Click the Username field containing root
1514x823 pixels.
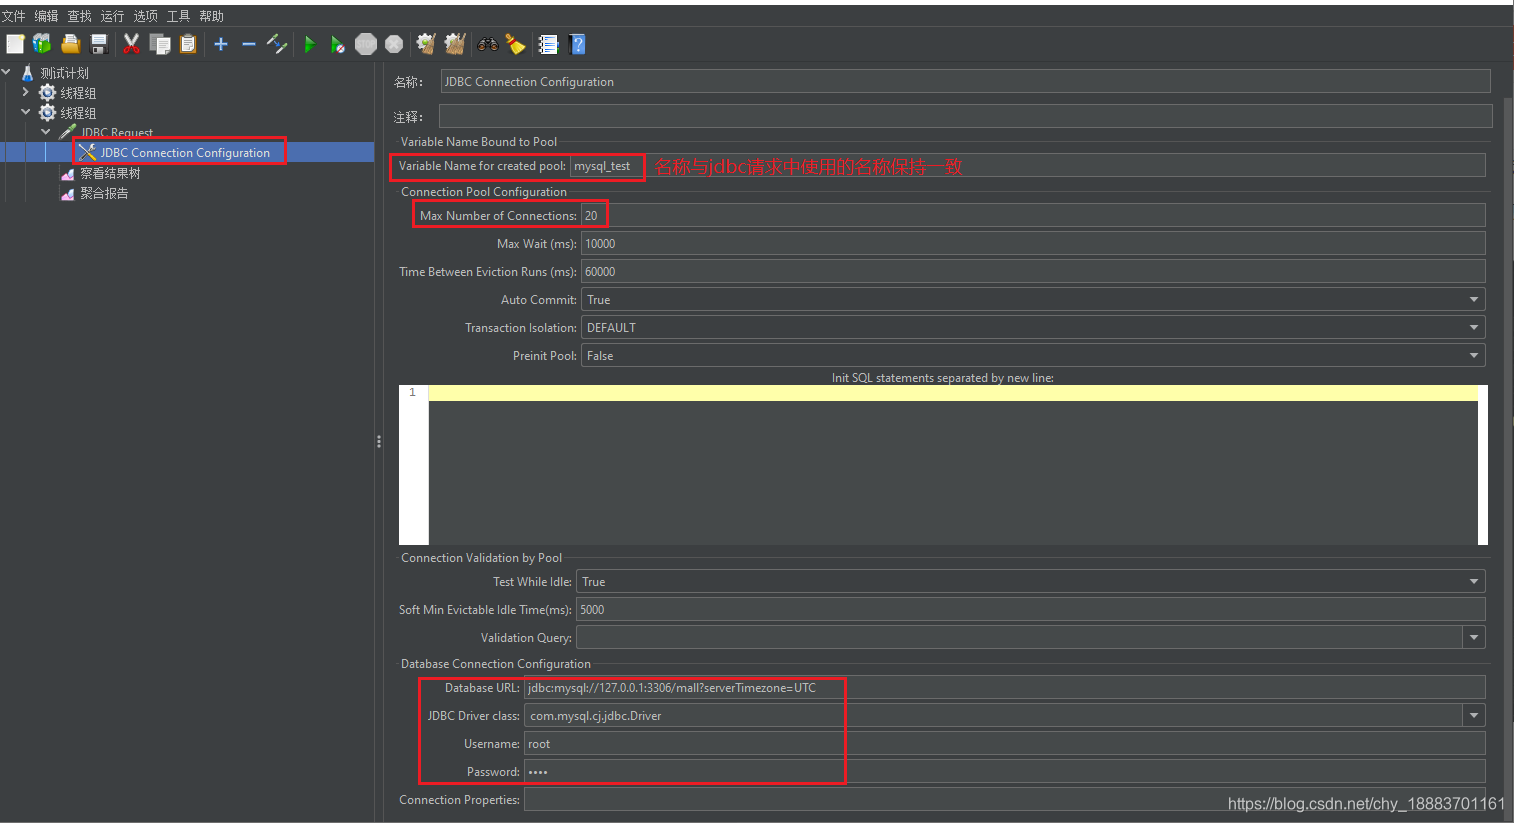click(1005, 743)
